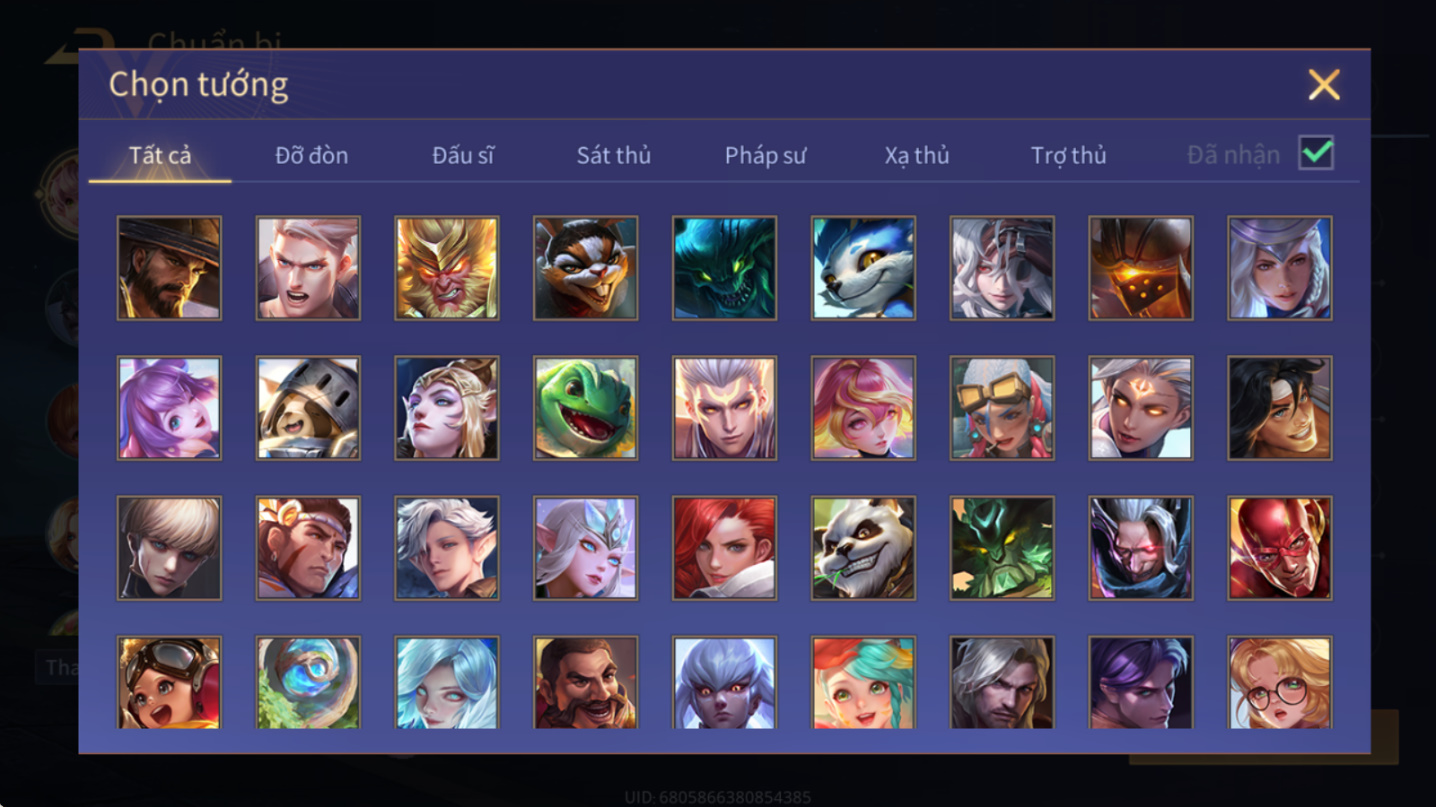Filter heroes by Pháp sư
1436x807 pixels.
tap(765, 155)
